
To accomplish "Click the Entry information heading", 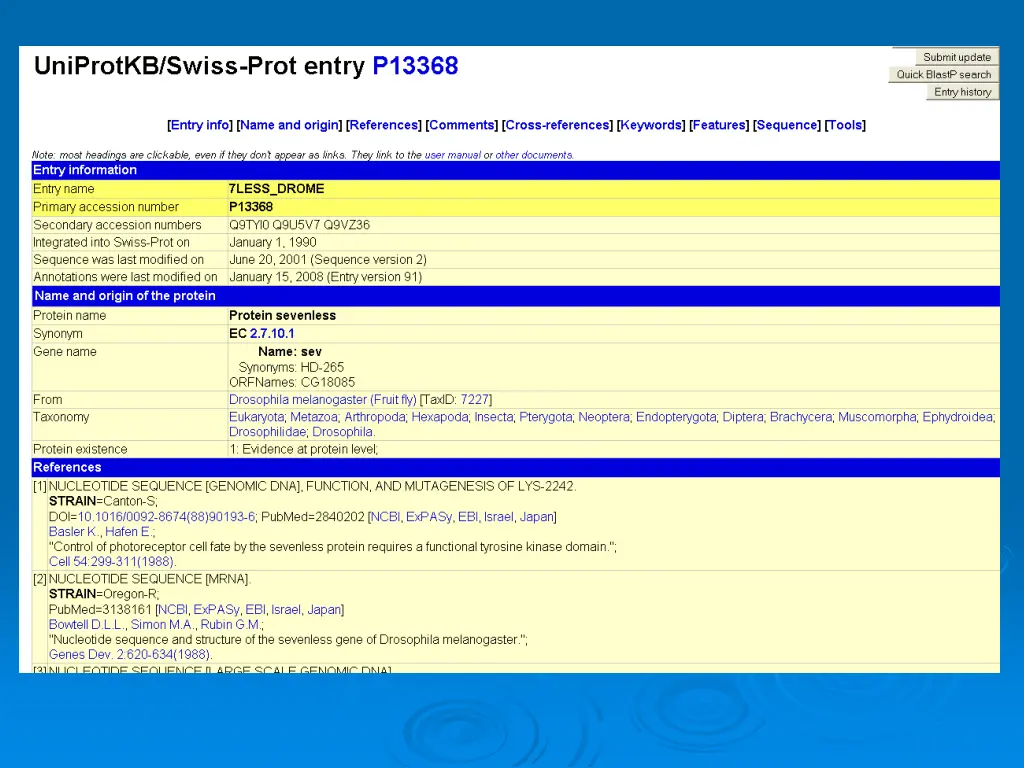I will coord(85,170).
